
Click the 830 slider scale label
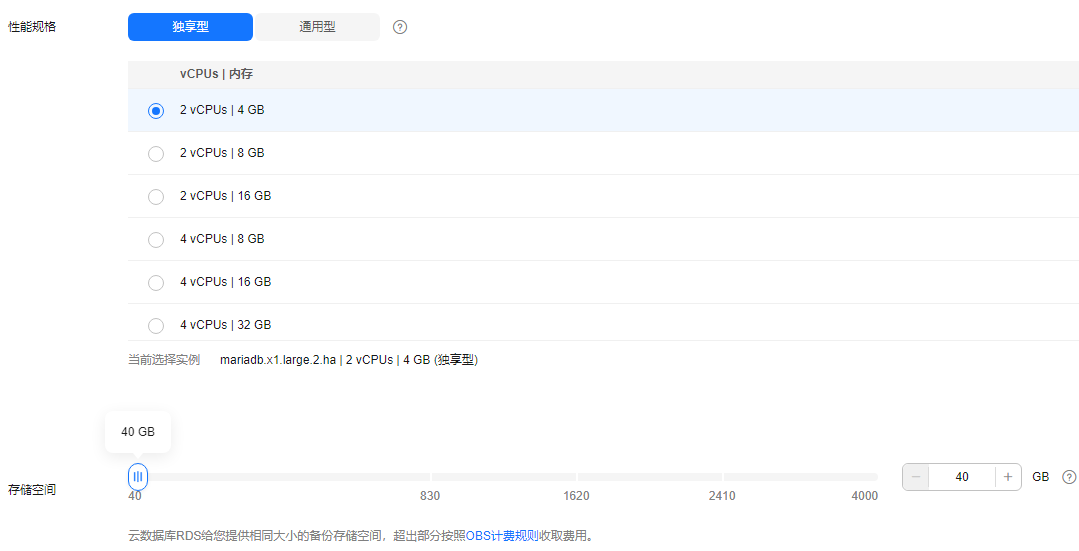pos(430,496)
